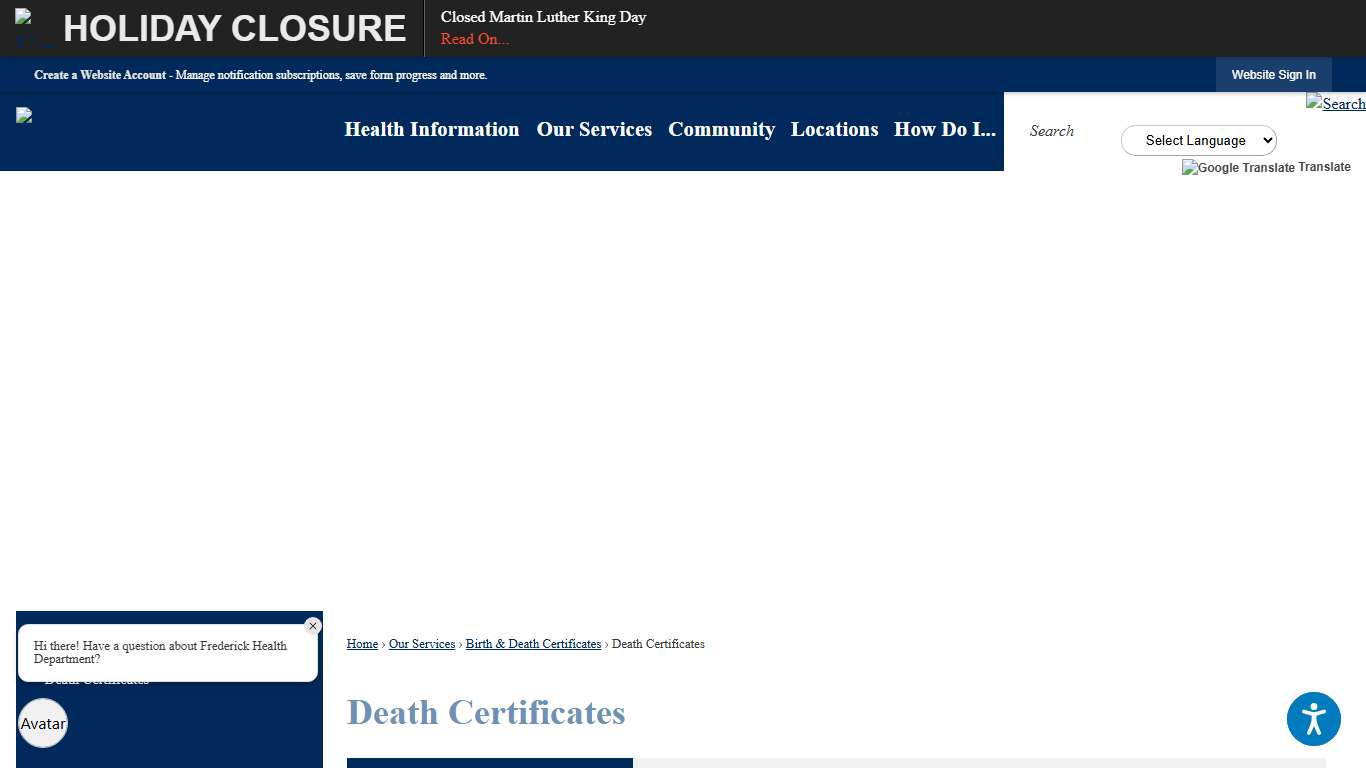The height and width of the screenshot is (768, 1366).
Task: Open the chatbot via the Avatar icon
Action: tap(42, 723)
